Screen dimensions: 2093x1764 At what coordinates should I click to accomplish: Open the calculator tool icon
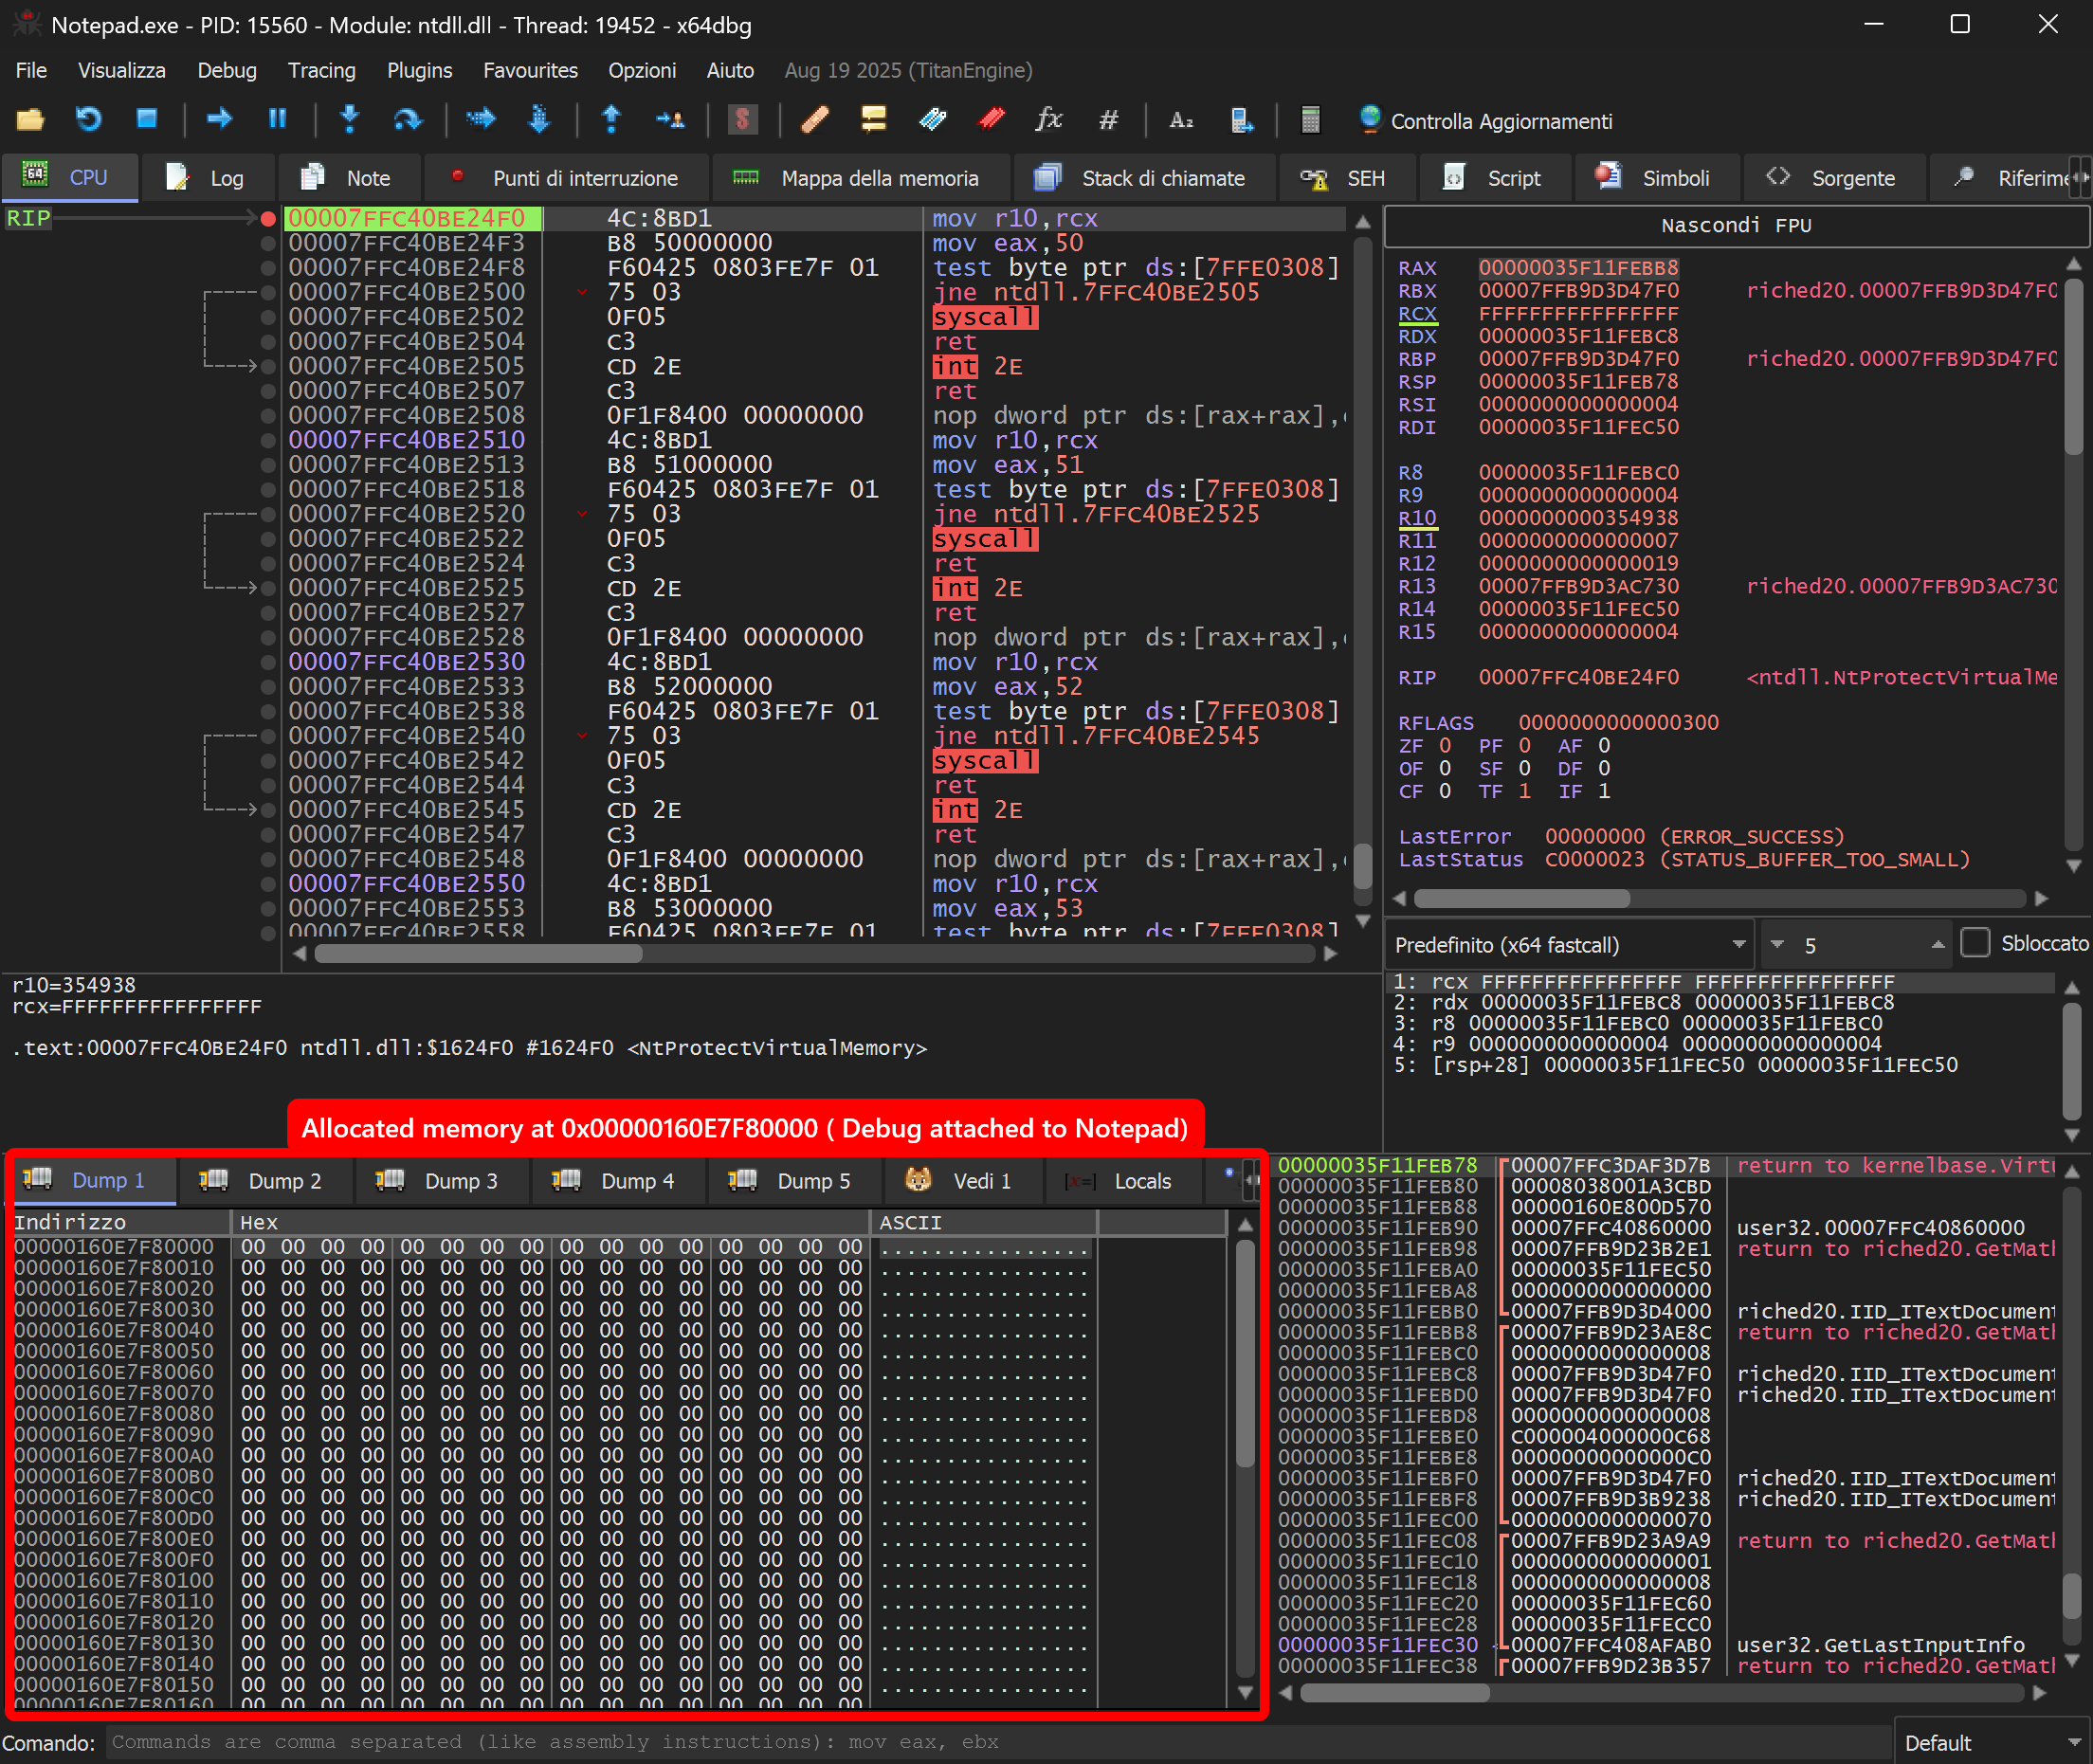tap(1310, 120)
